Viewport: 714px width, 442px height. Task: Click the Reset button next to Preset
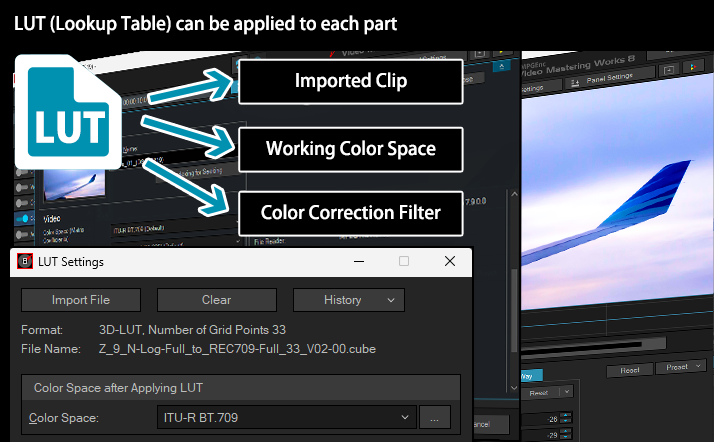(630, 370)
